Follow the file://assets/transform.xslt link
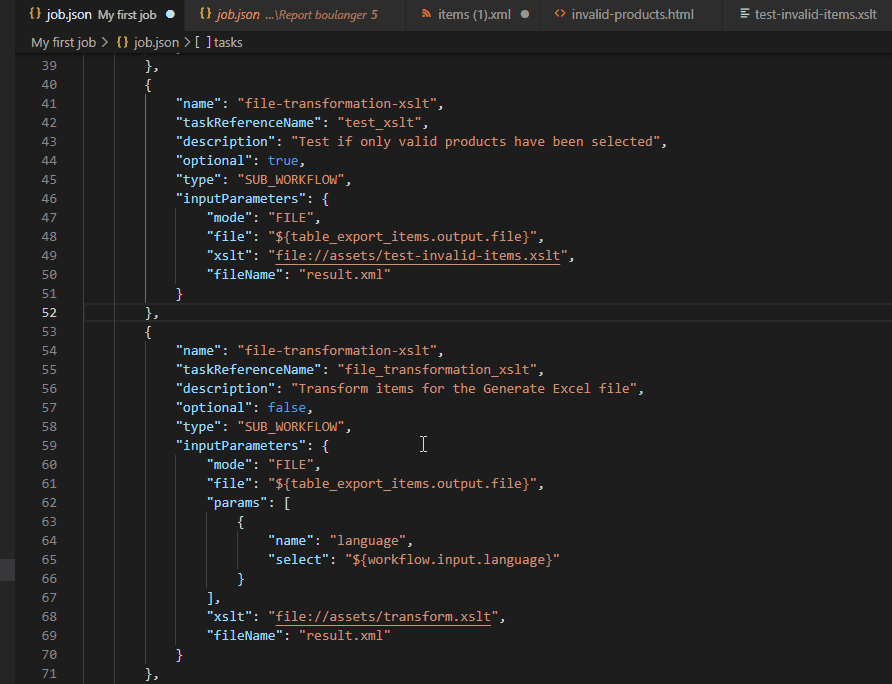The image size is (892, 684). pos(384,616)
